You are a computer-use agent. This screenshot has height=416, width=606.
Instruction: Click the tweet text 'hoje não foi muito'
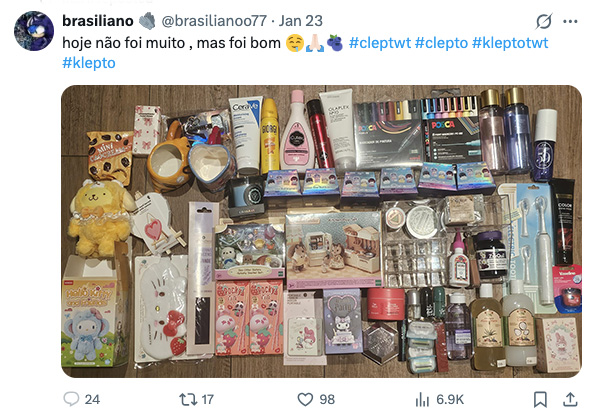(x=124, y=43)
